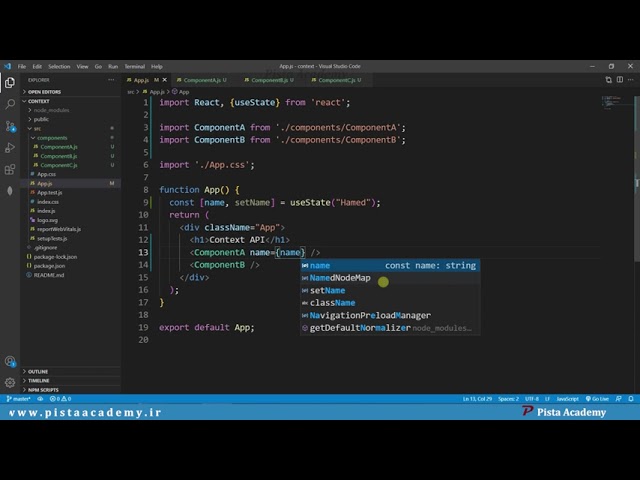Viewport: 640px width, 480px height.
Task: Click the Spaces: 2 indentation setting
Action: point(508,399)
